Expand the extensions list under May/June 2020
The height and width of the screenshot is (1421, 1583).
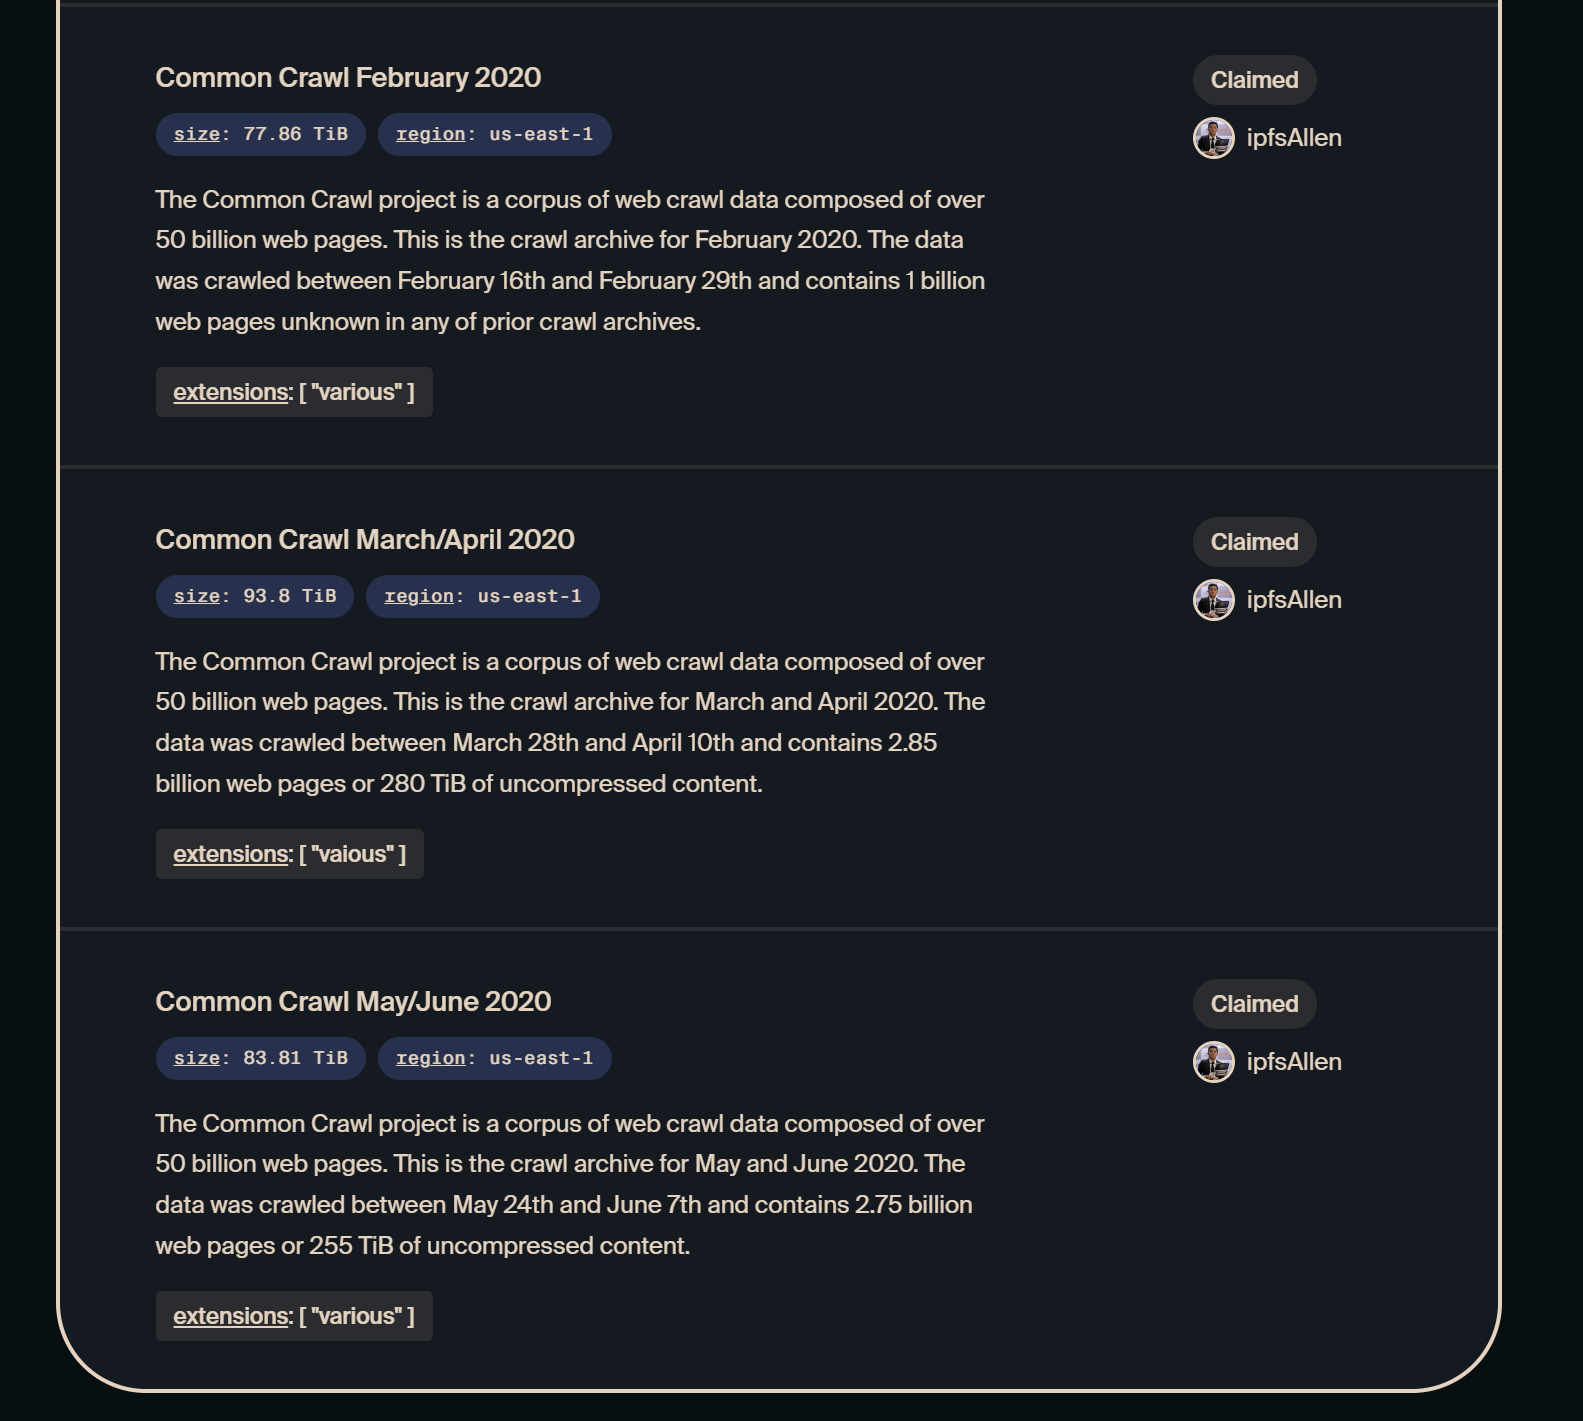(293, 1316)
